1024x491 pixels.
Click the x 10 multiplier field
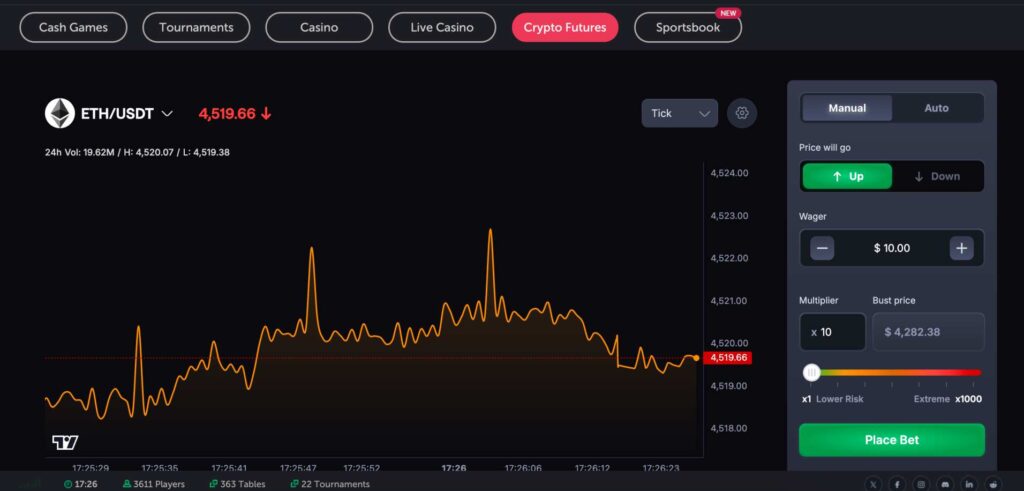pos(833,332)
